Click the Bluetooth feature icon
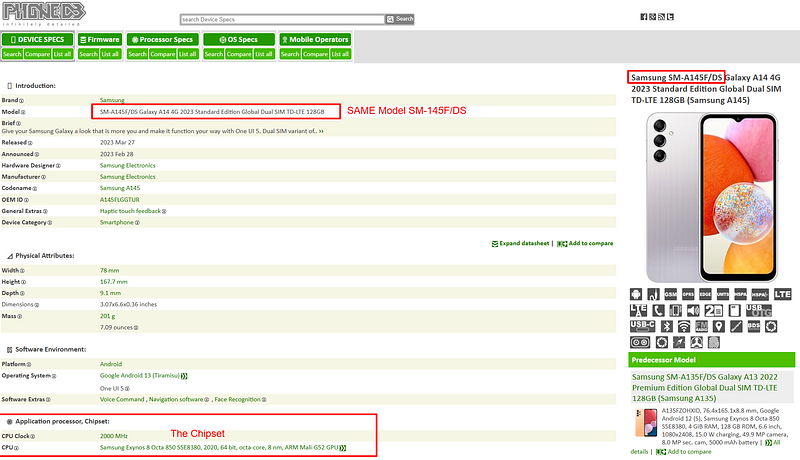Image resolution: width=800 pixels, height=460 pixels. 666,326
